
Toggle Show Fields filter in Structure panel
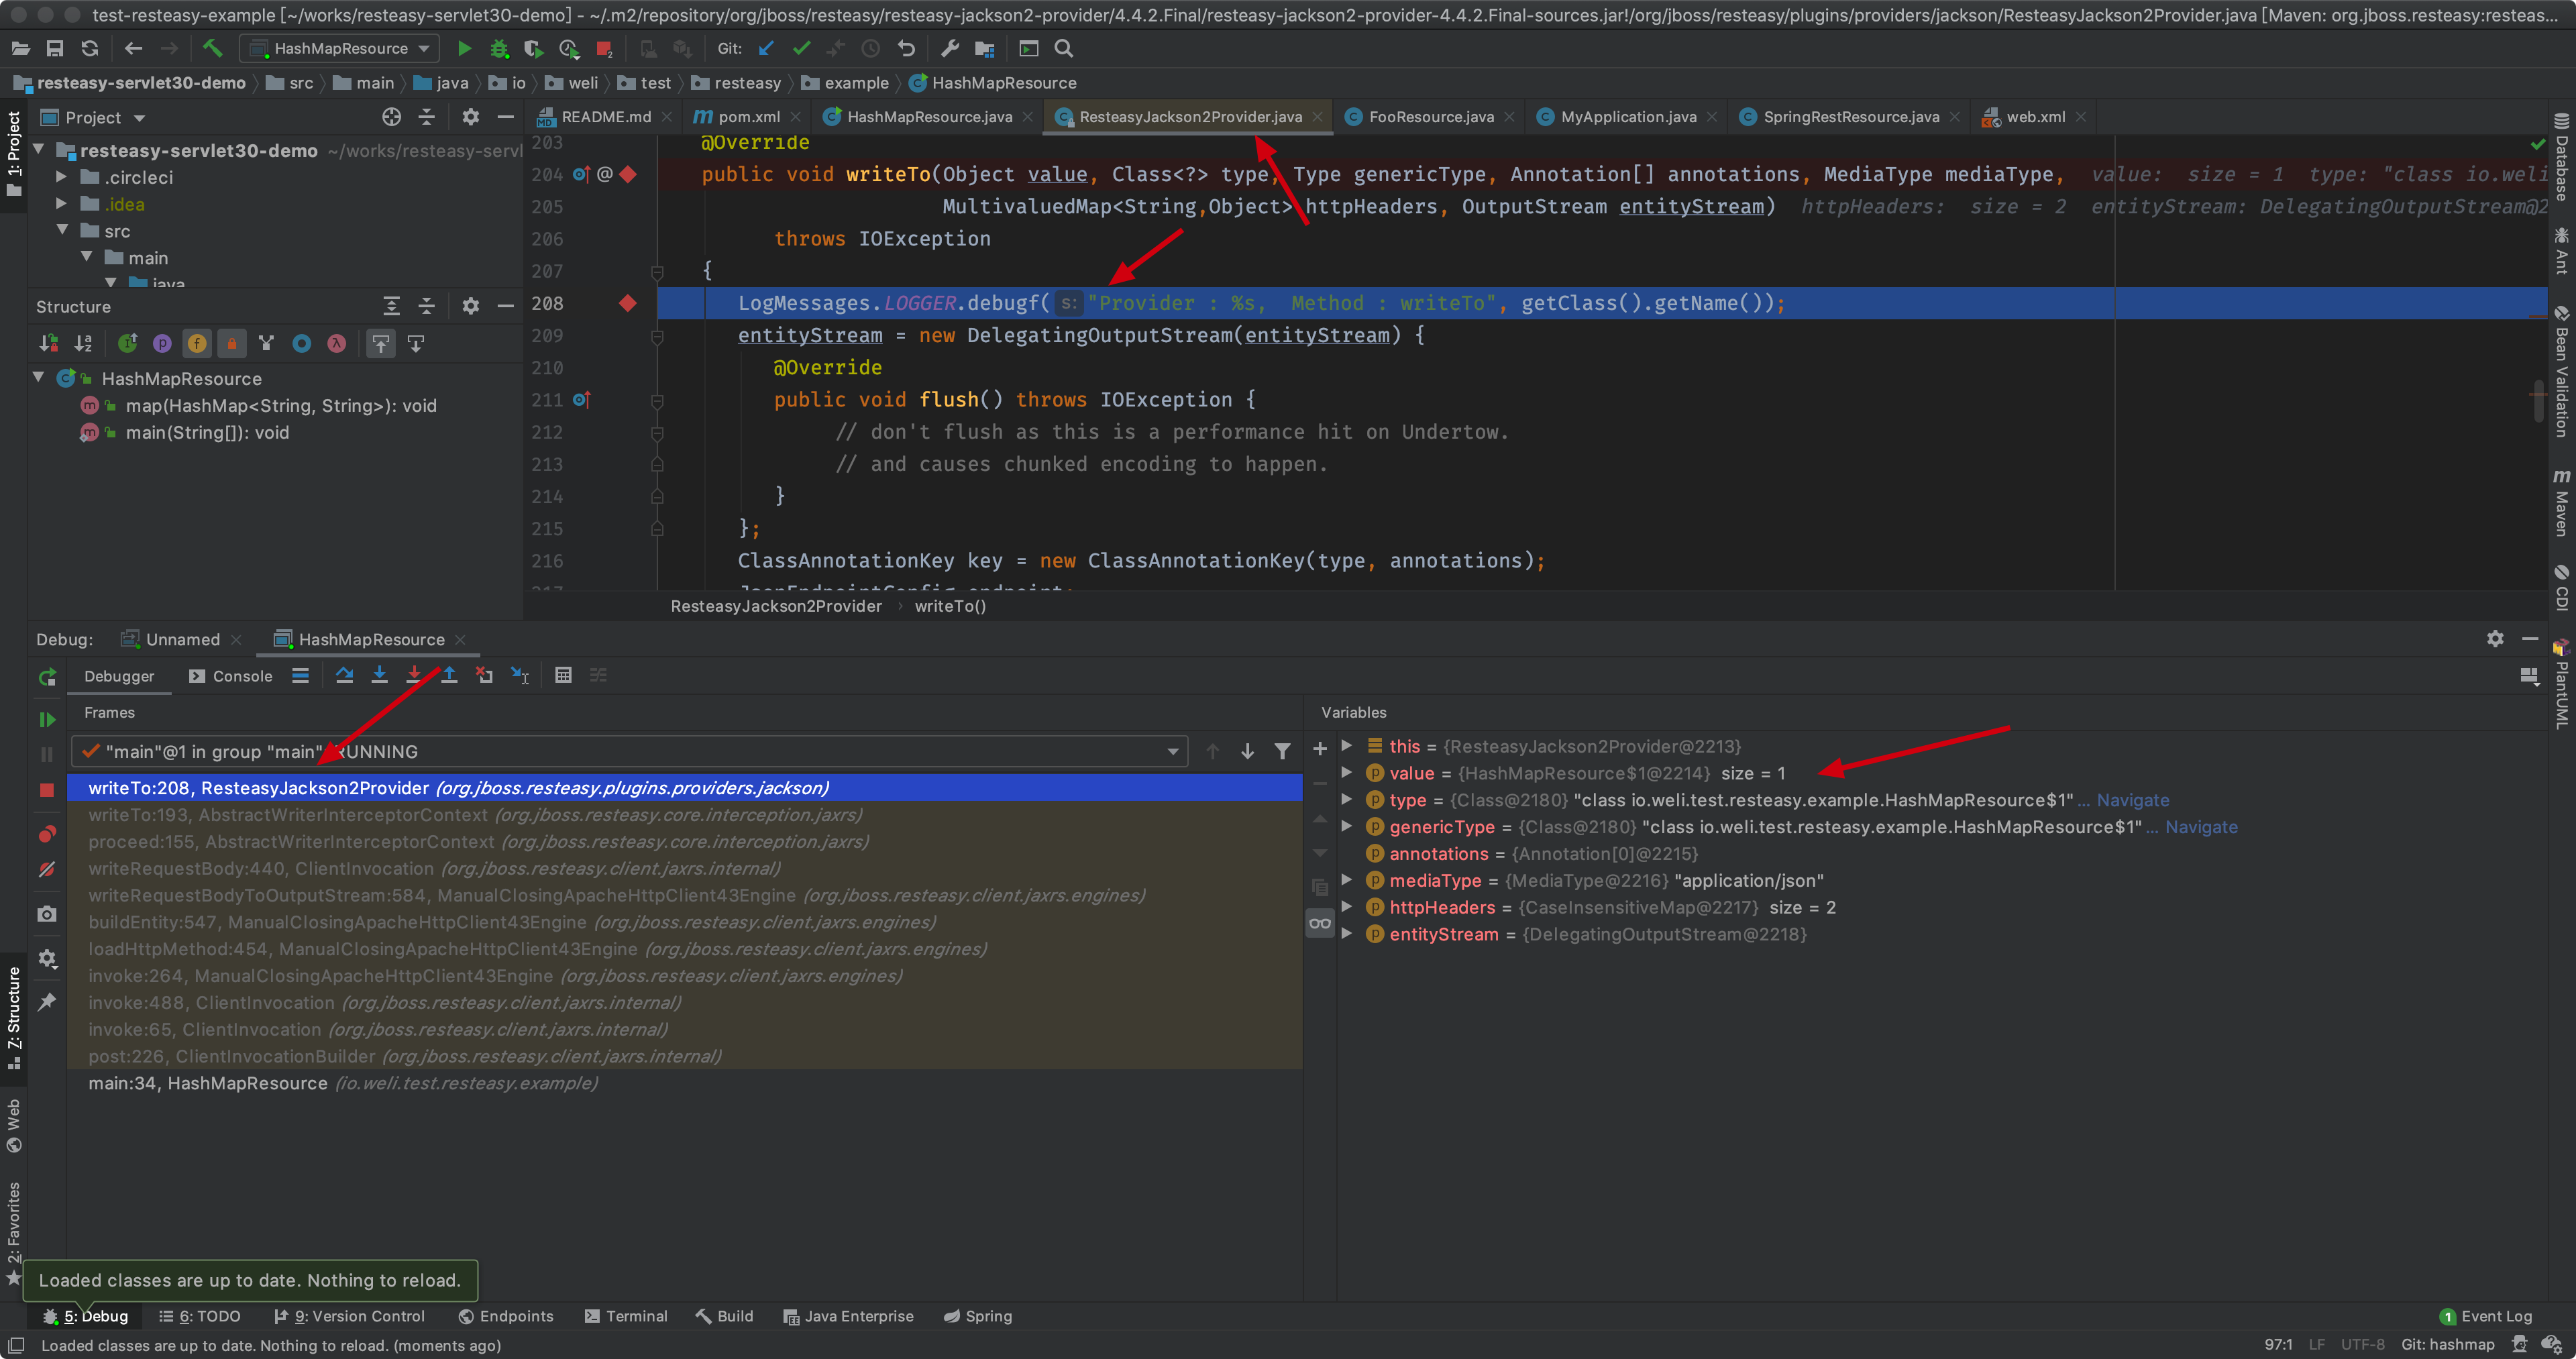(x=197, y=344)
